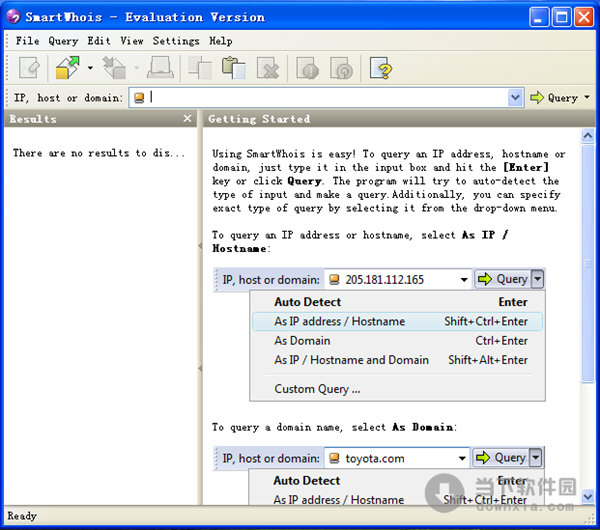Expand the address history dropdown arrow
Viewport: 600px width, 530px height.
point(515,98)
